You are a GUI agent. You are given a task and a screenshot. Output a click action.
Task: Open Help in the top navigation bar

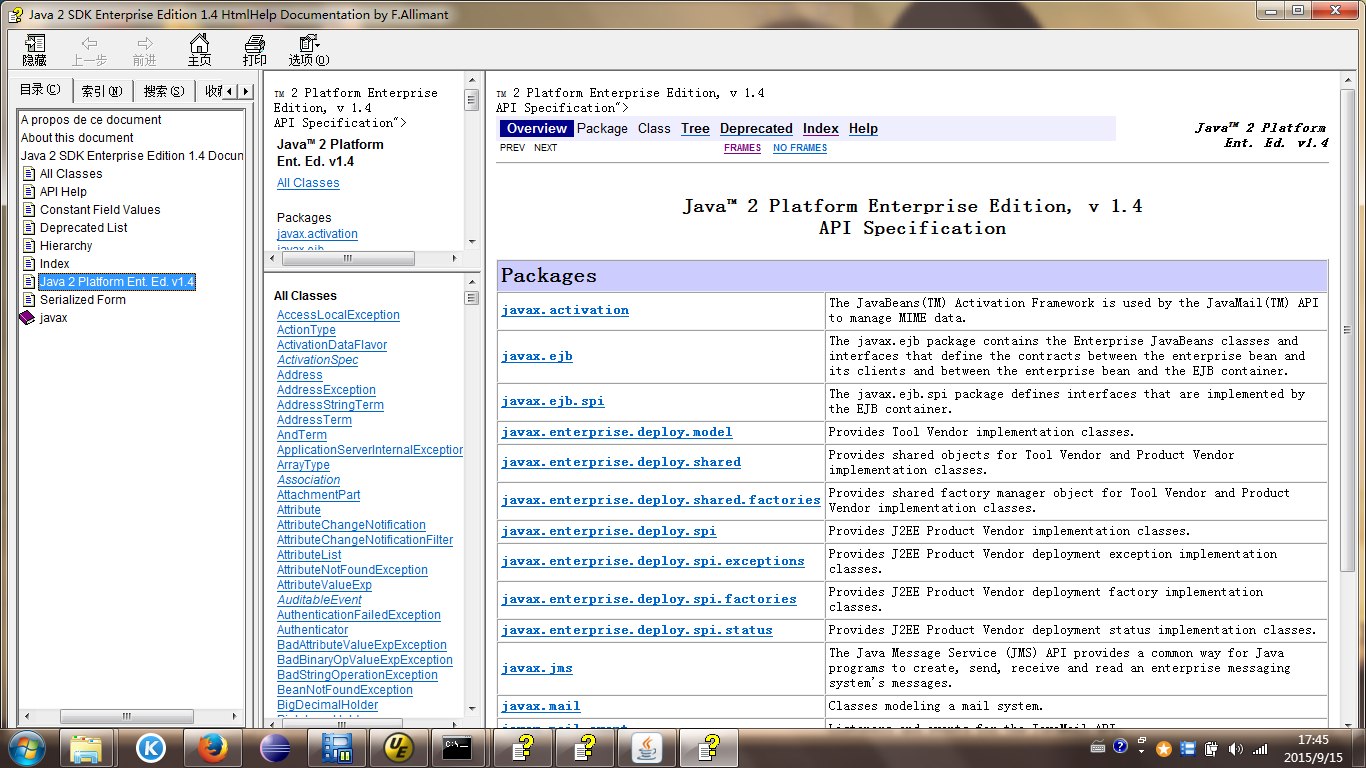tap(863, 129)
